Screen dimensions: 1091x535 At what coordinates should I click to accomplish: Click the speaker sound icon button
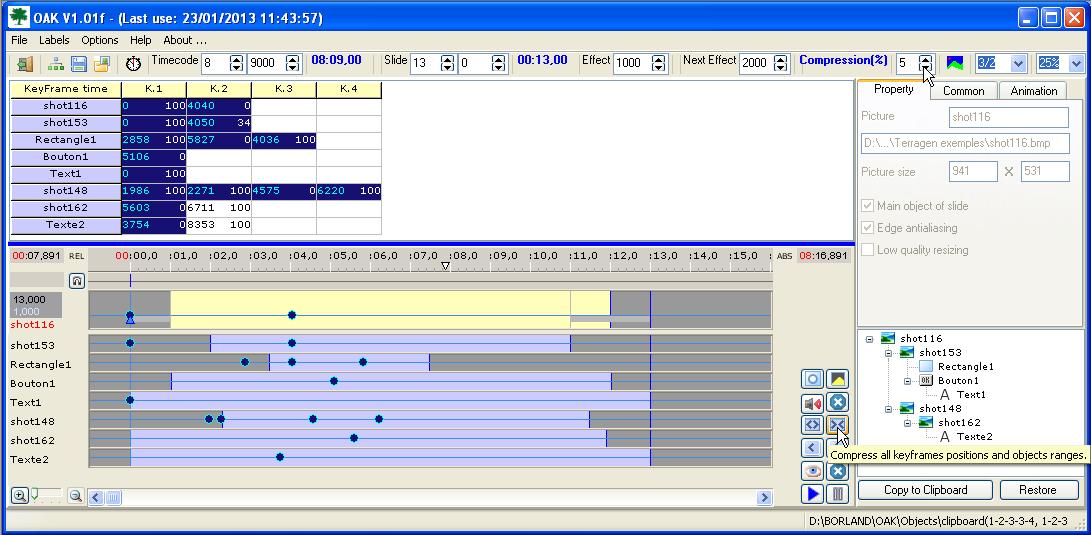coord(813,402)
